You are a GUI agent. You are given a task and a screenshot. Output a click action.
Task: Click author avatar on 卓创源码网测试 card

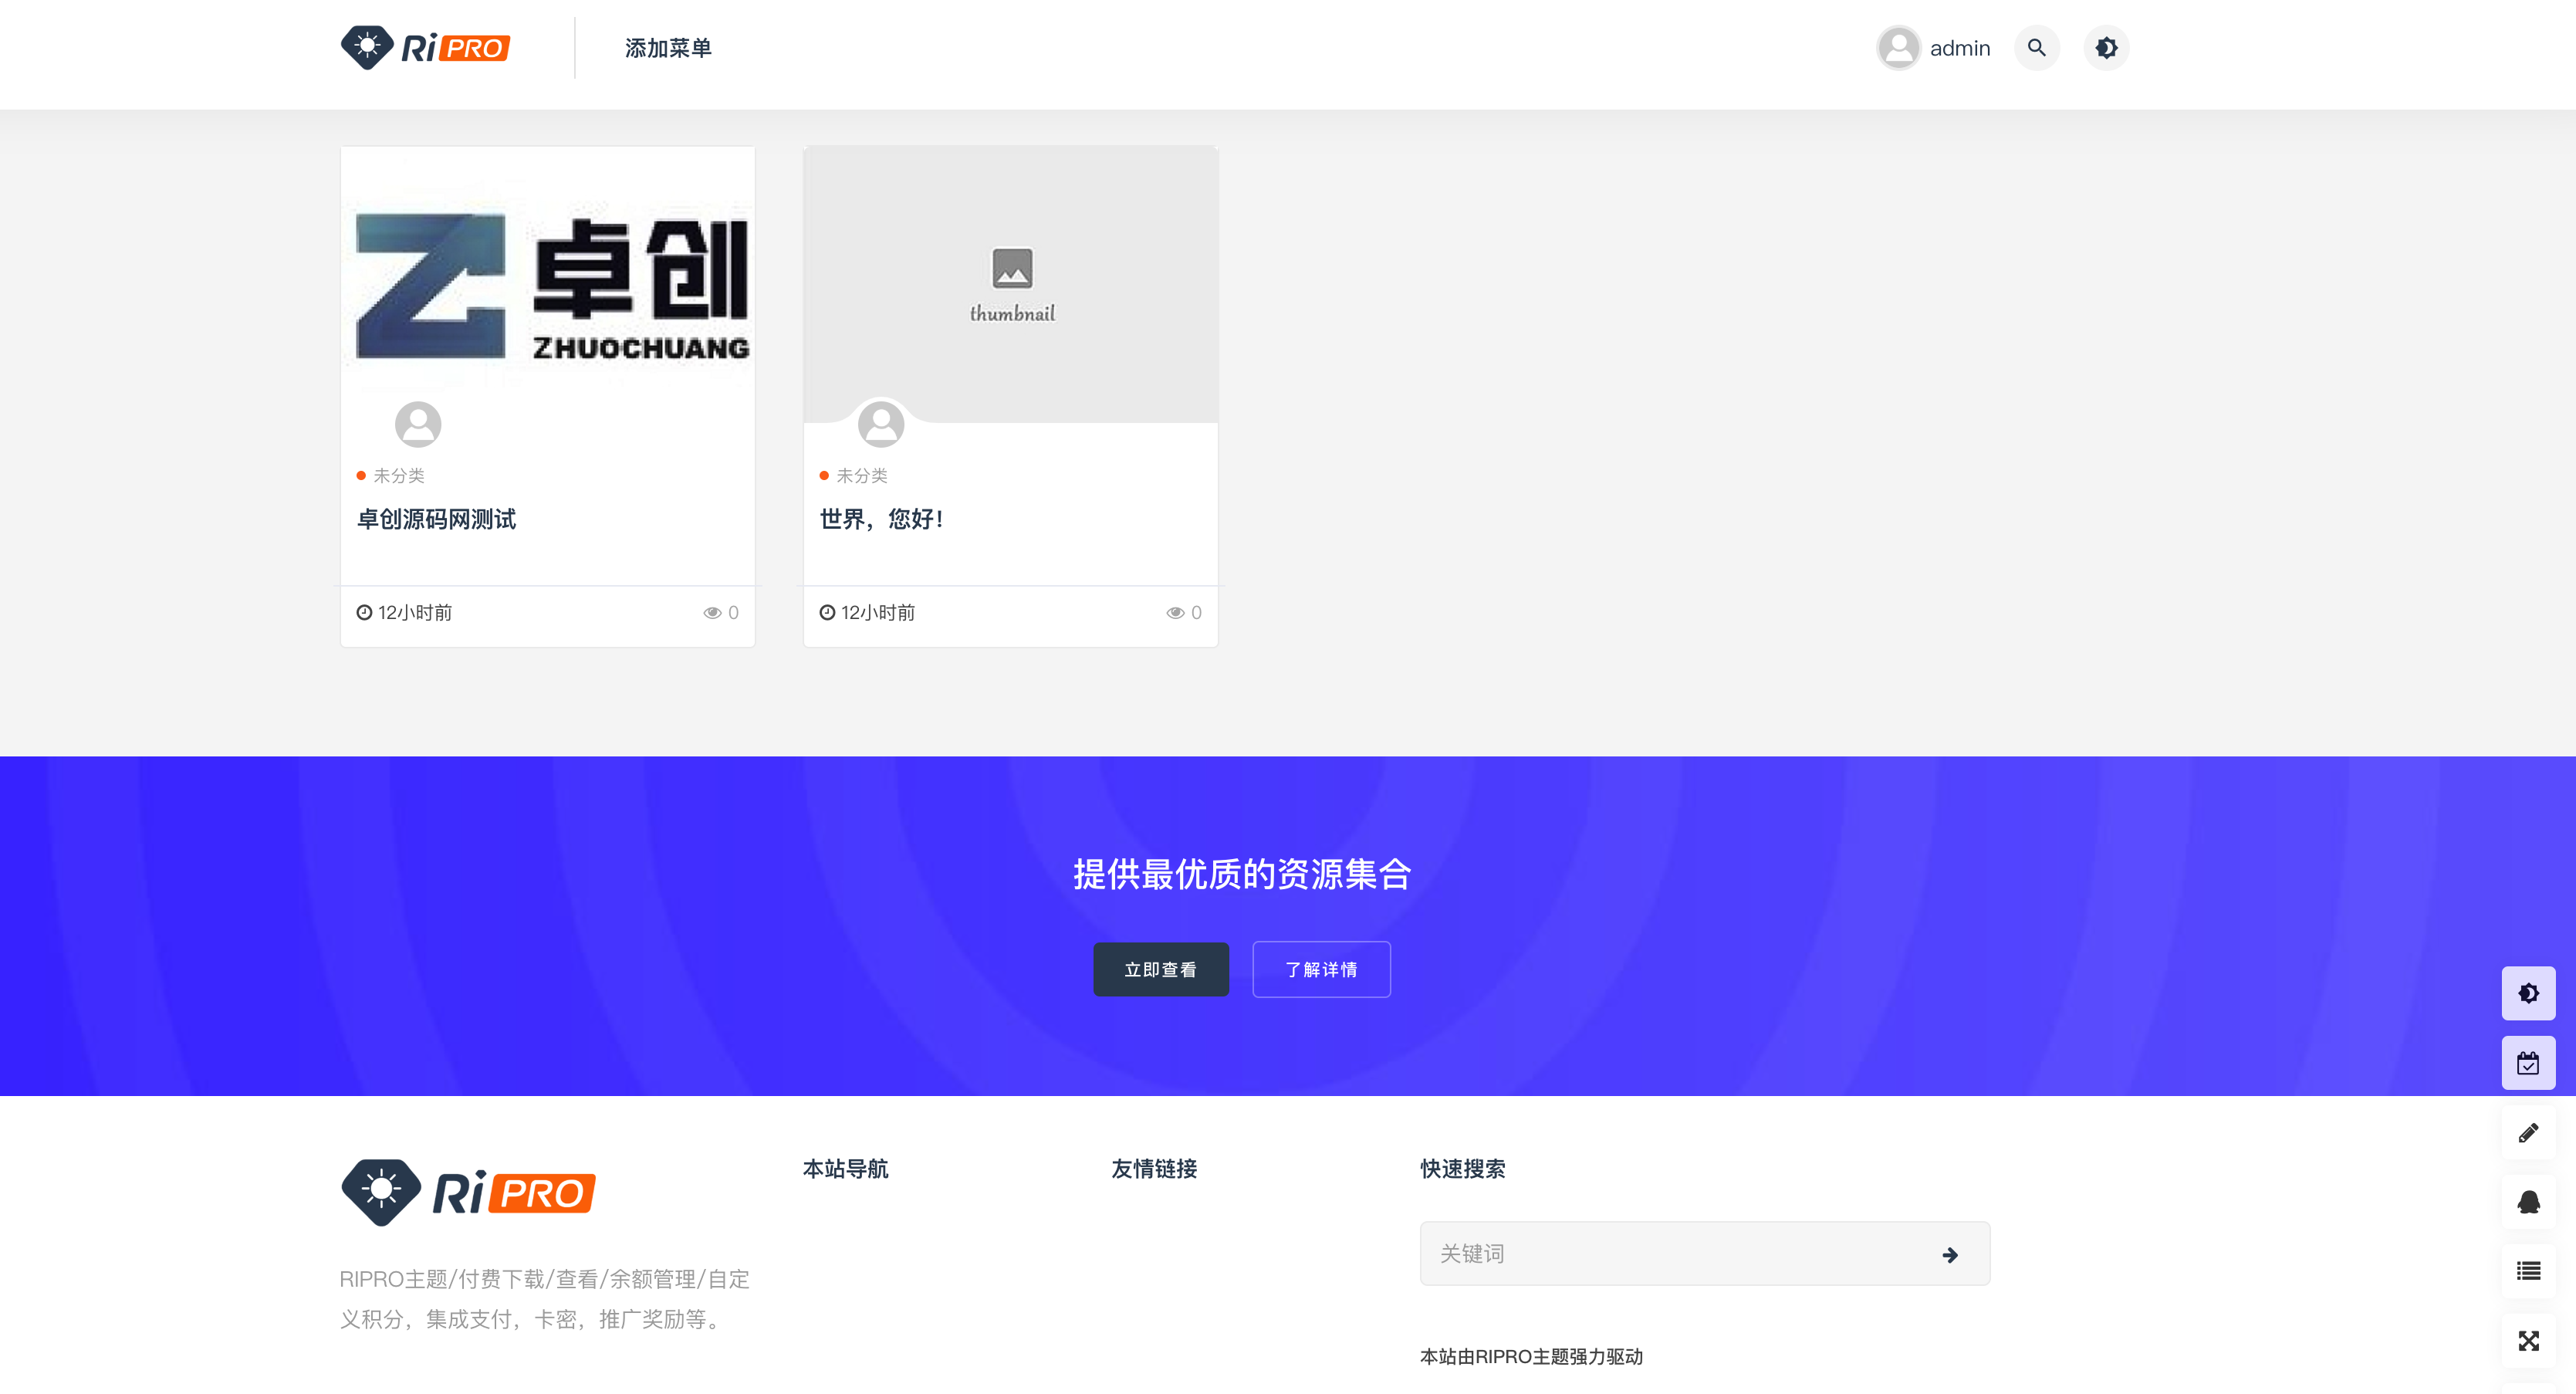tap(418, 424)
